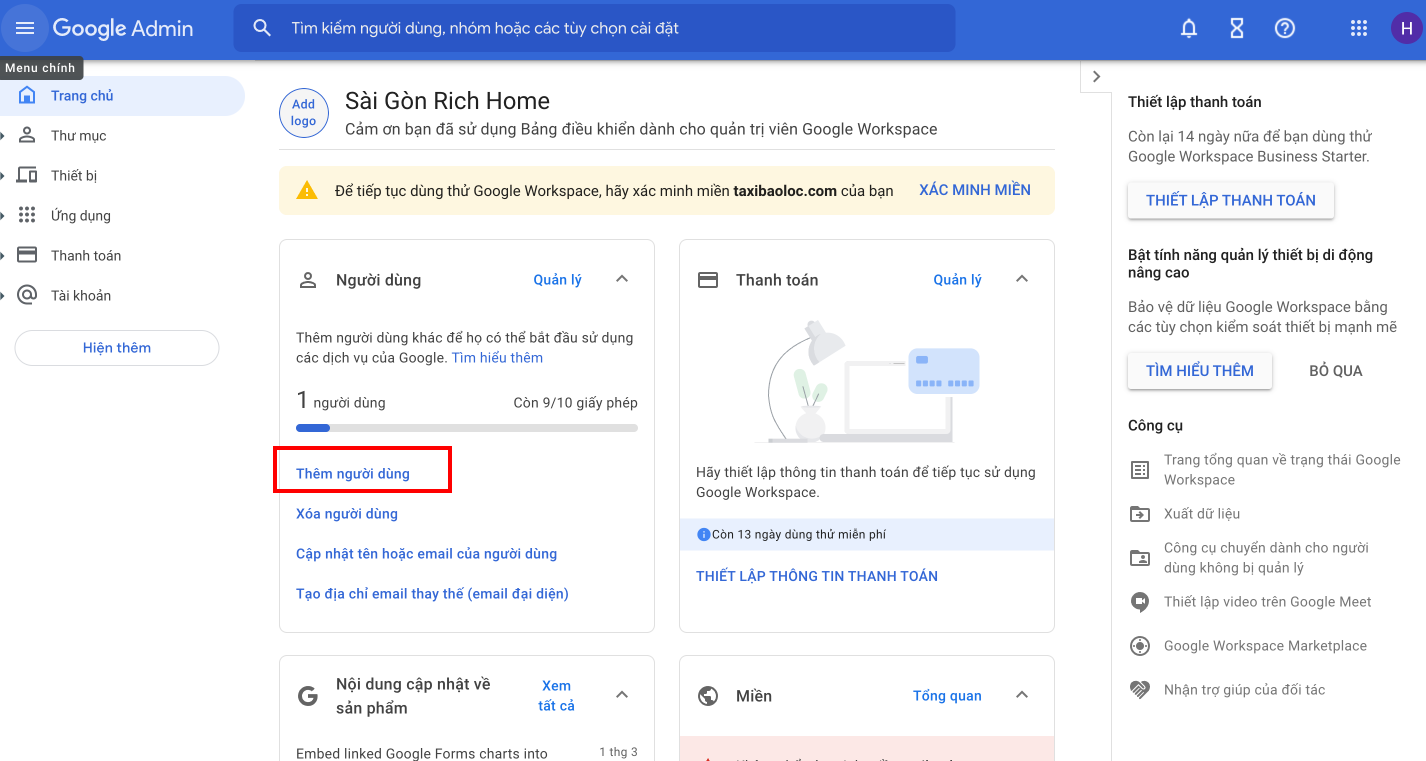Image resolution: width=1426 pixels, height=761 pixels.
Task: Click Xóa người dùng link
Action: (347, 514)
